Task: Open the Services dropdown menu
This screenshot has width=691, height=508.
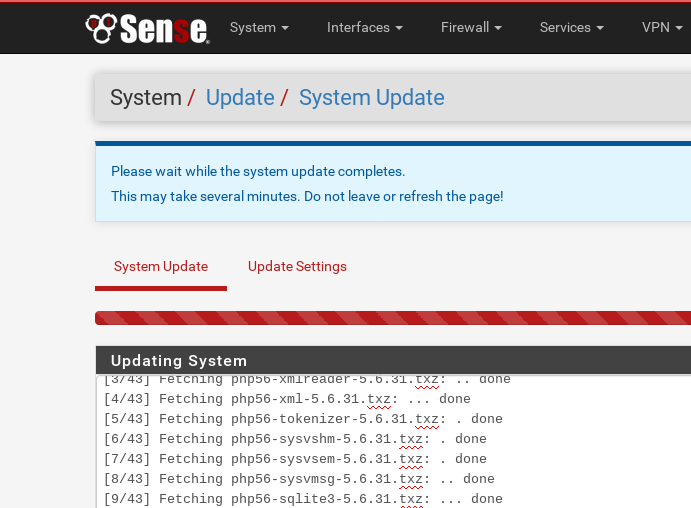Action: coord(572,27)
